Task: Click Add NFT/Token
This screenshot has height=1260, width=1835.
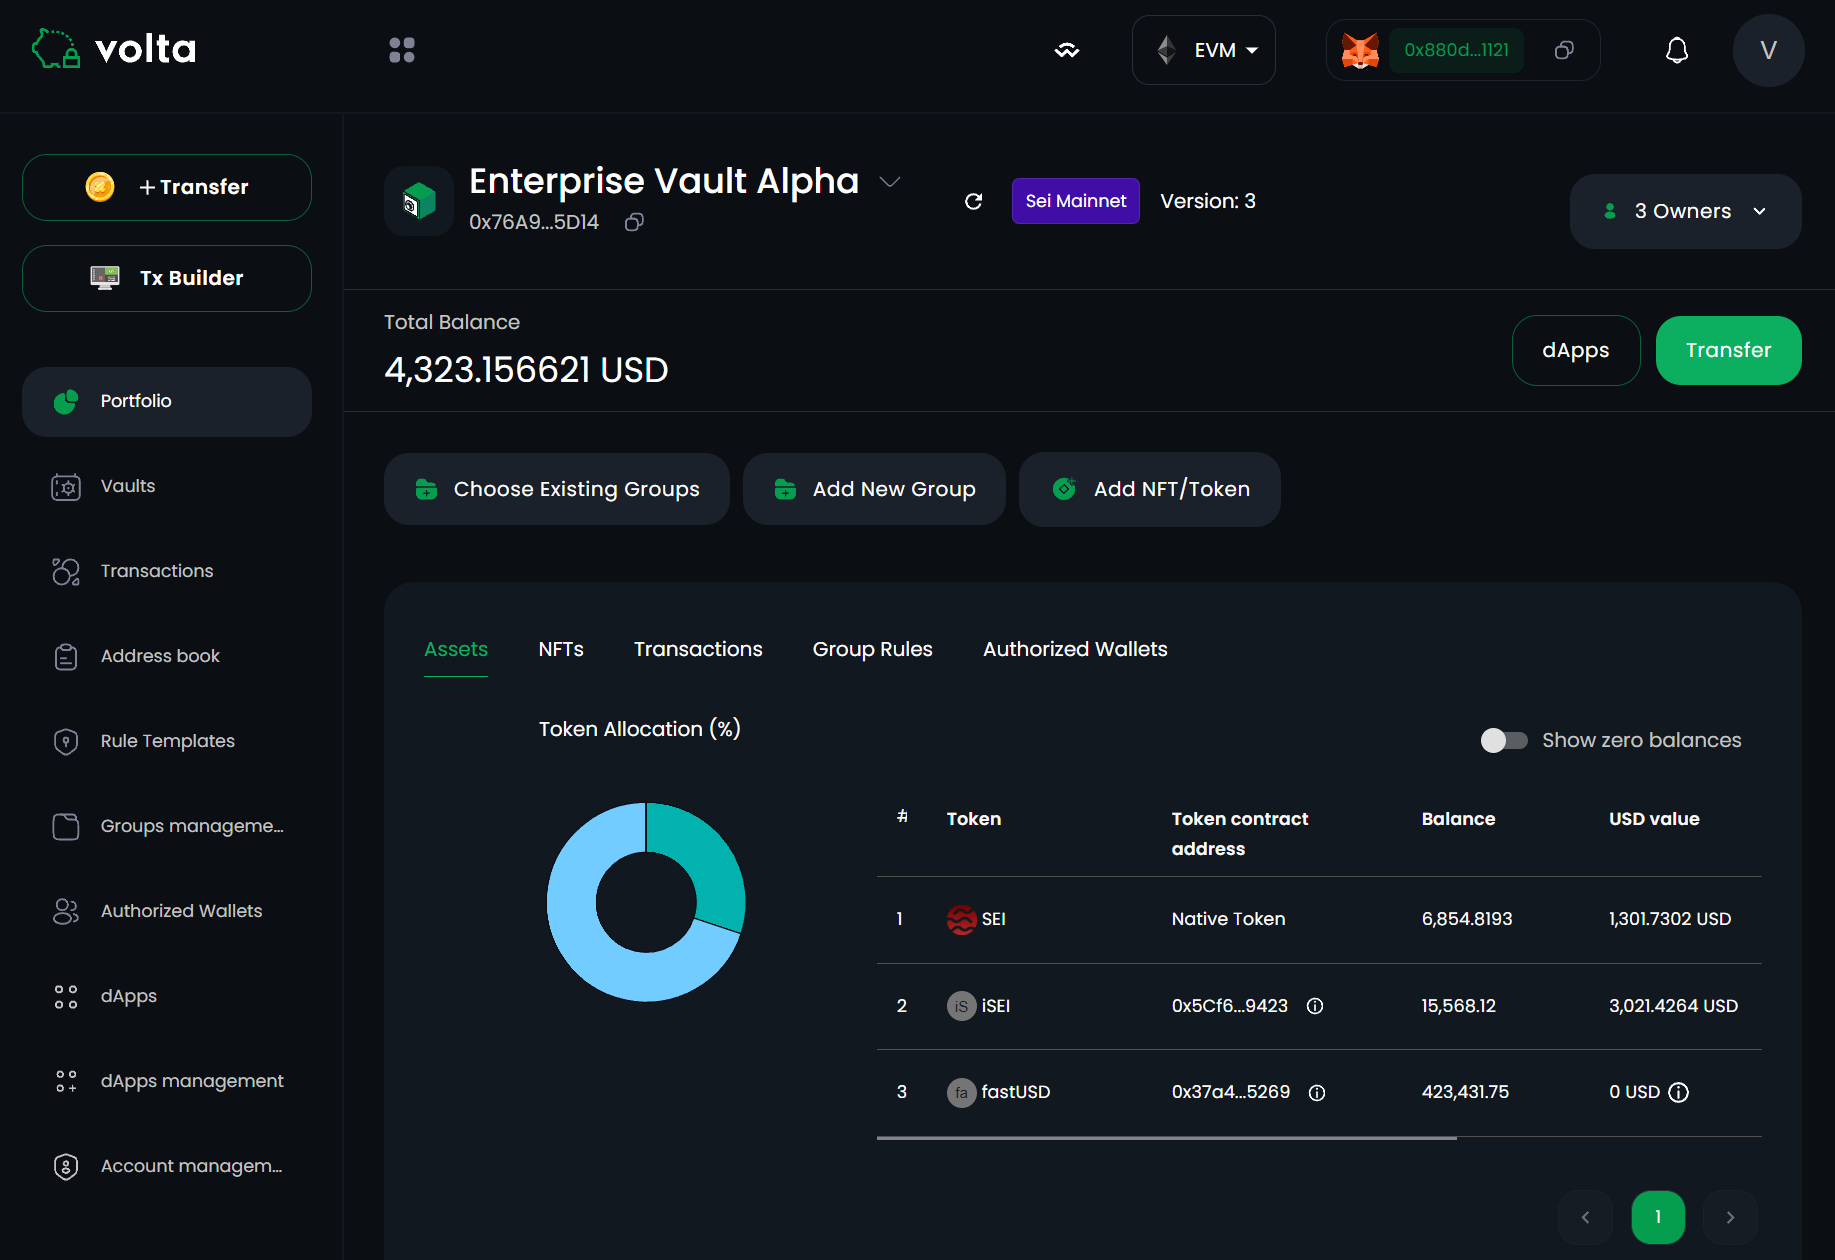Action: [x=1150, y=489]
